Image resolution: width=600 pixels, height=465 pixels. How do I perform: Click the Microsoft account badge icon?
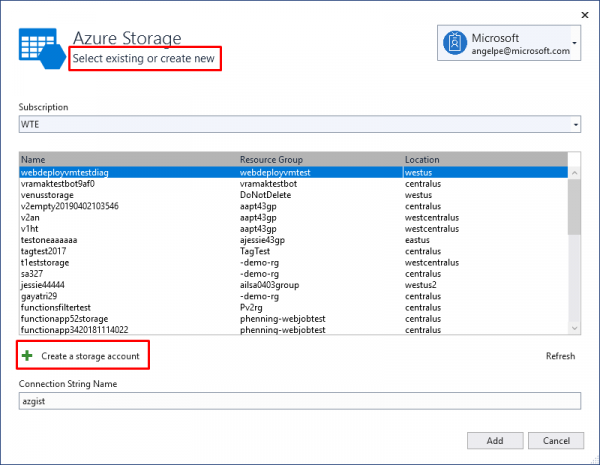pyautogui.click(x=456, y=45)
